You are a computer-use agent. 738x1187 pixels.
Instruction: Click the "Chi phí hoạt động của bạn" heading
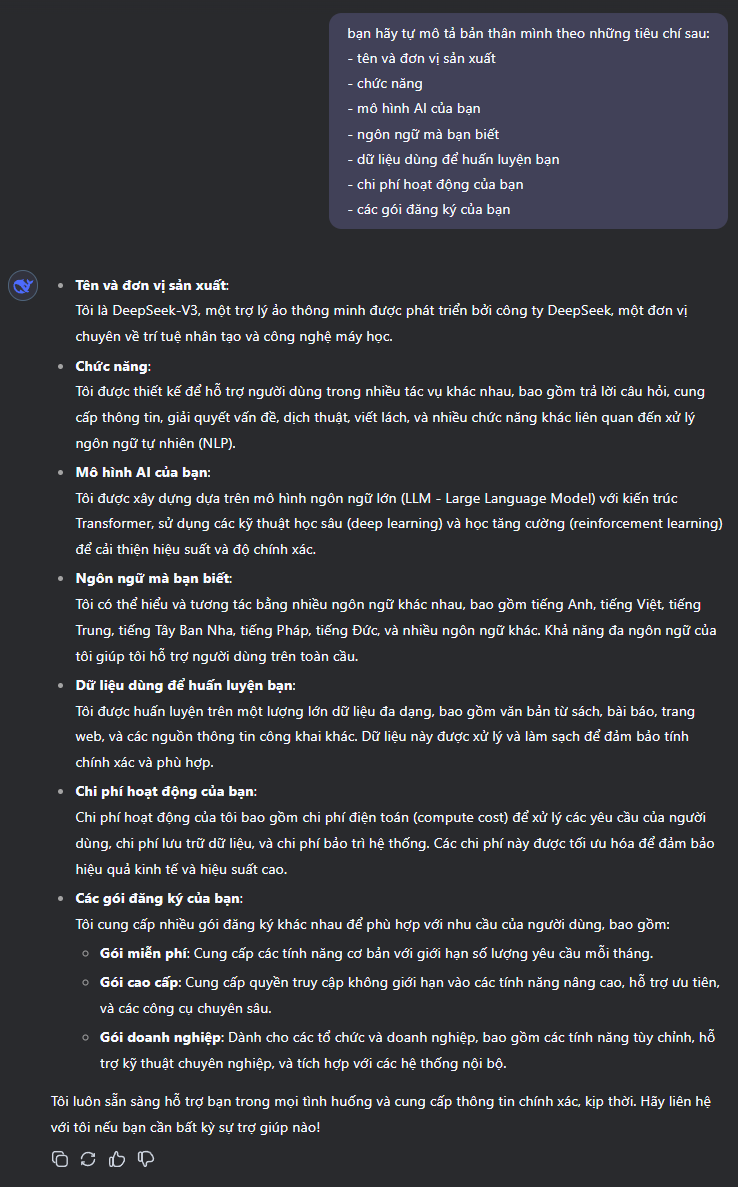[x=165, y=791]
